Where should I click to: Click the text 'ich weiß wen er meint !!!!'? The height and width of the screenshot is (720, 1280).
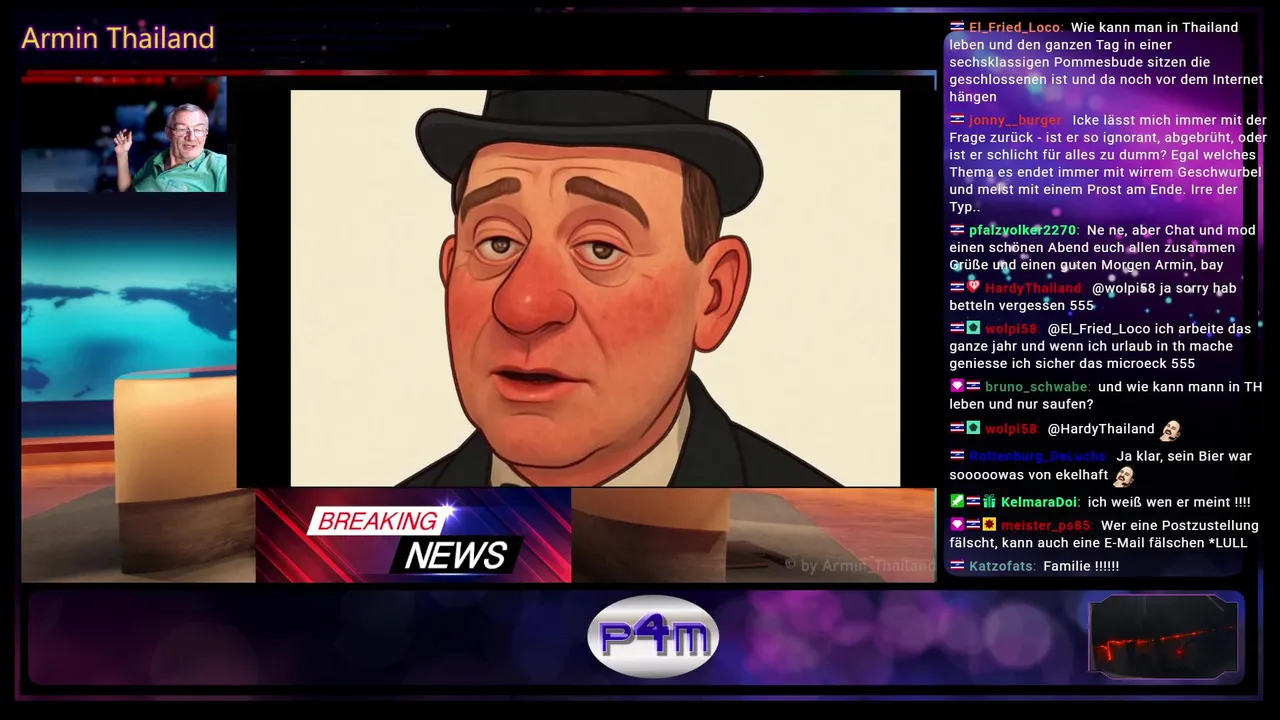click(x=1169, y=502)
